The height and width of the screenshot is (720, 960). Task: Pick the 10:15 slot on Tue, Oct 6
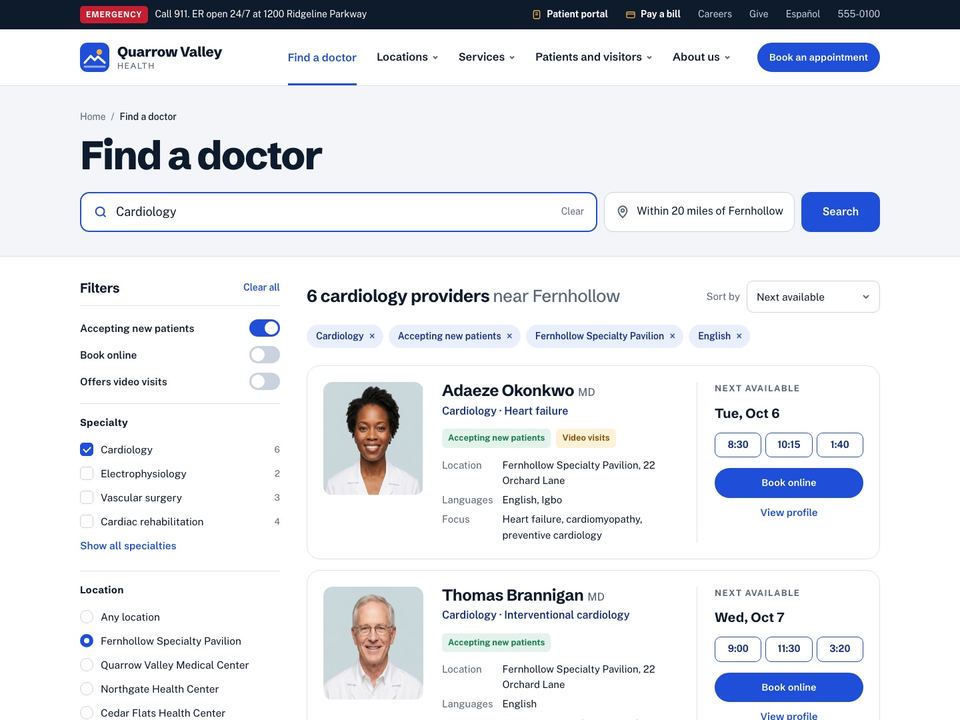coord(789,444)
